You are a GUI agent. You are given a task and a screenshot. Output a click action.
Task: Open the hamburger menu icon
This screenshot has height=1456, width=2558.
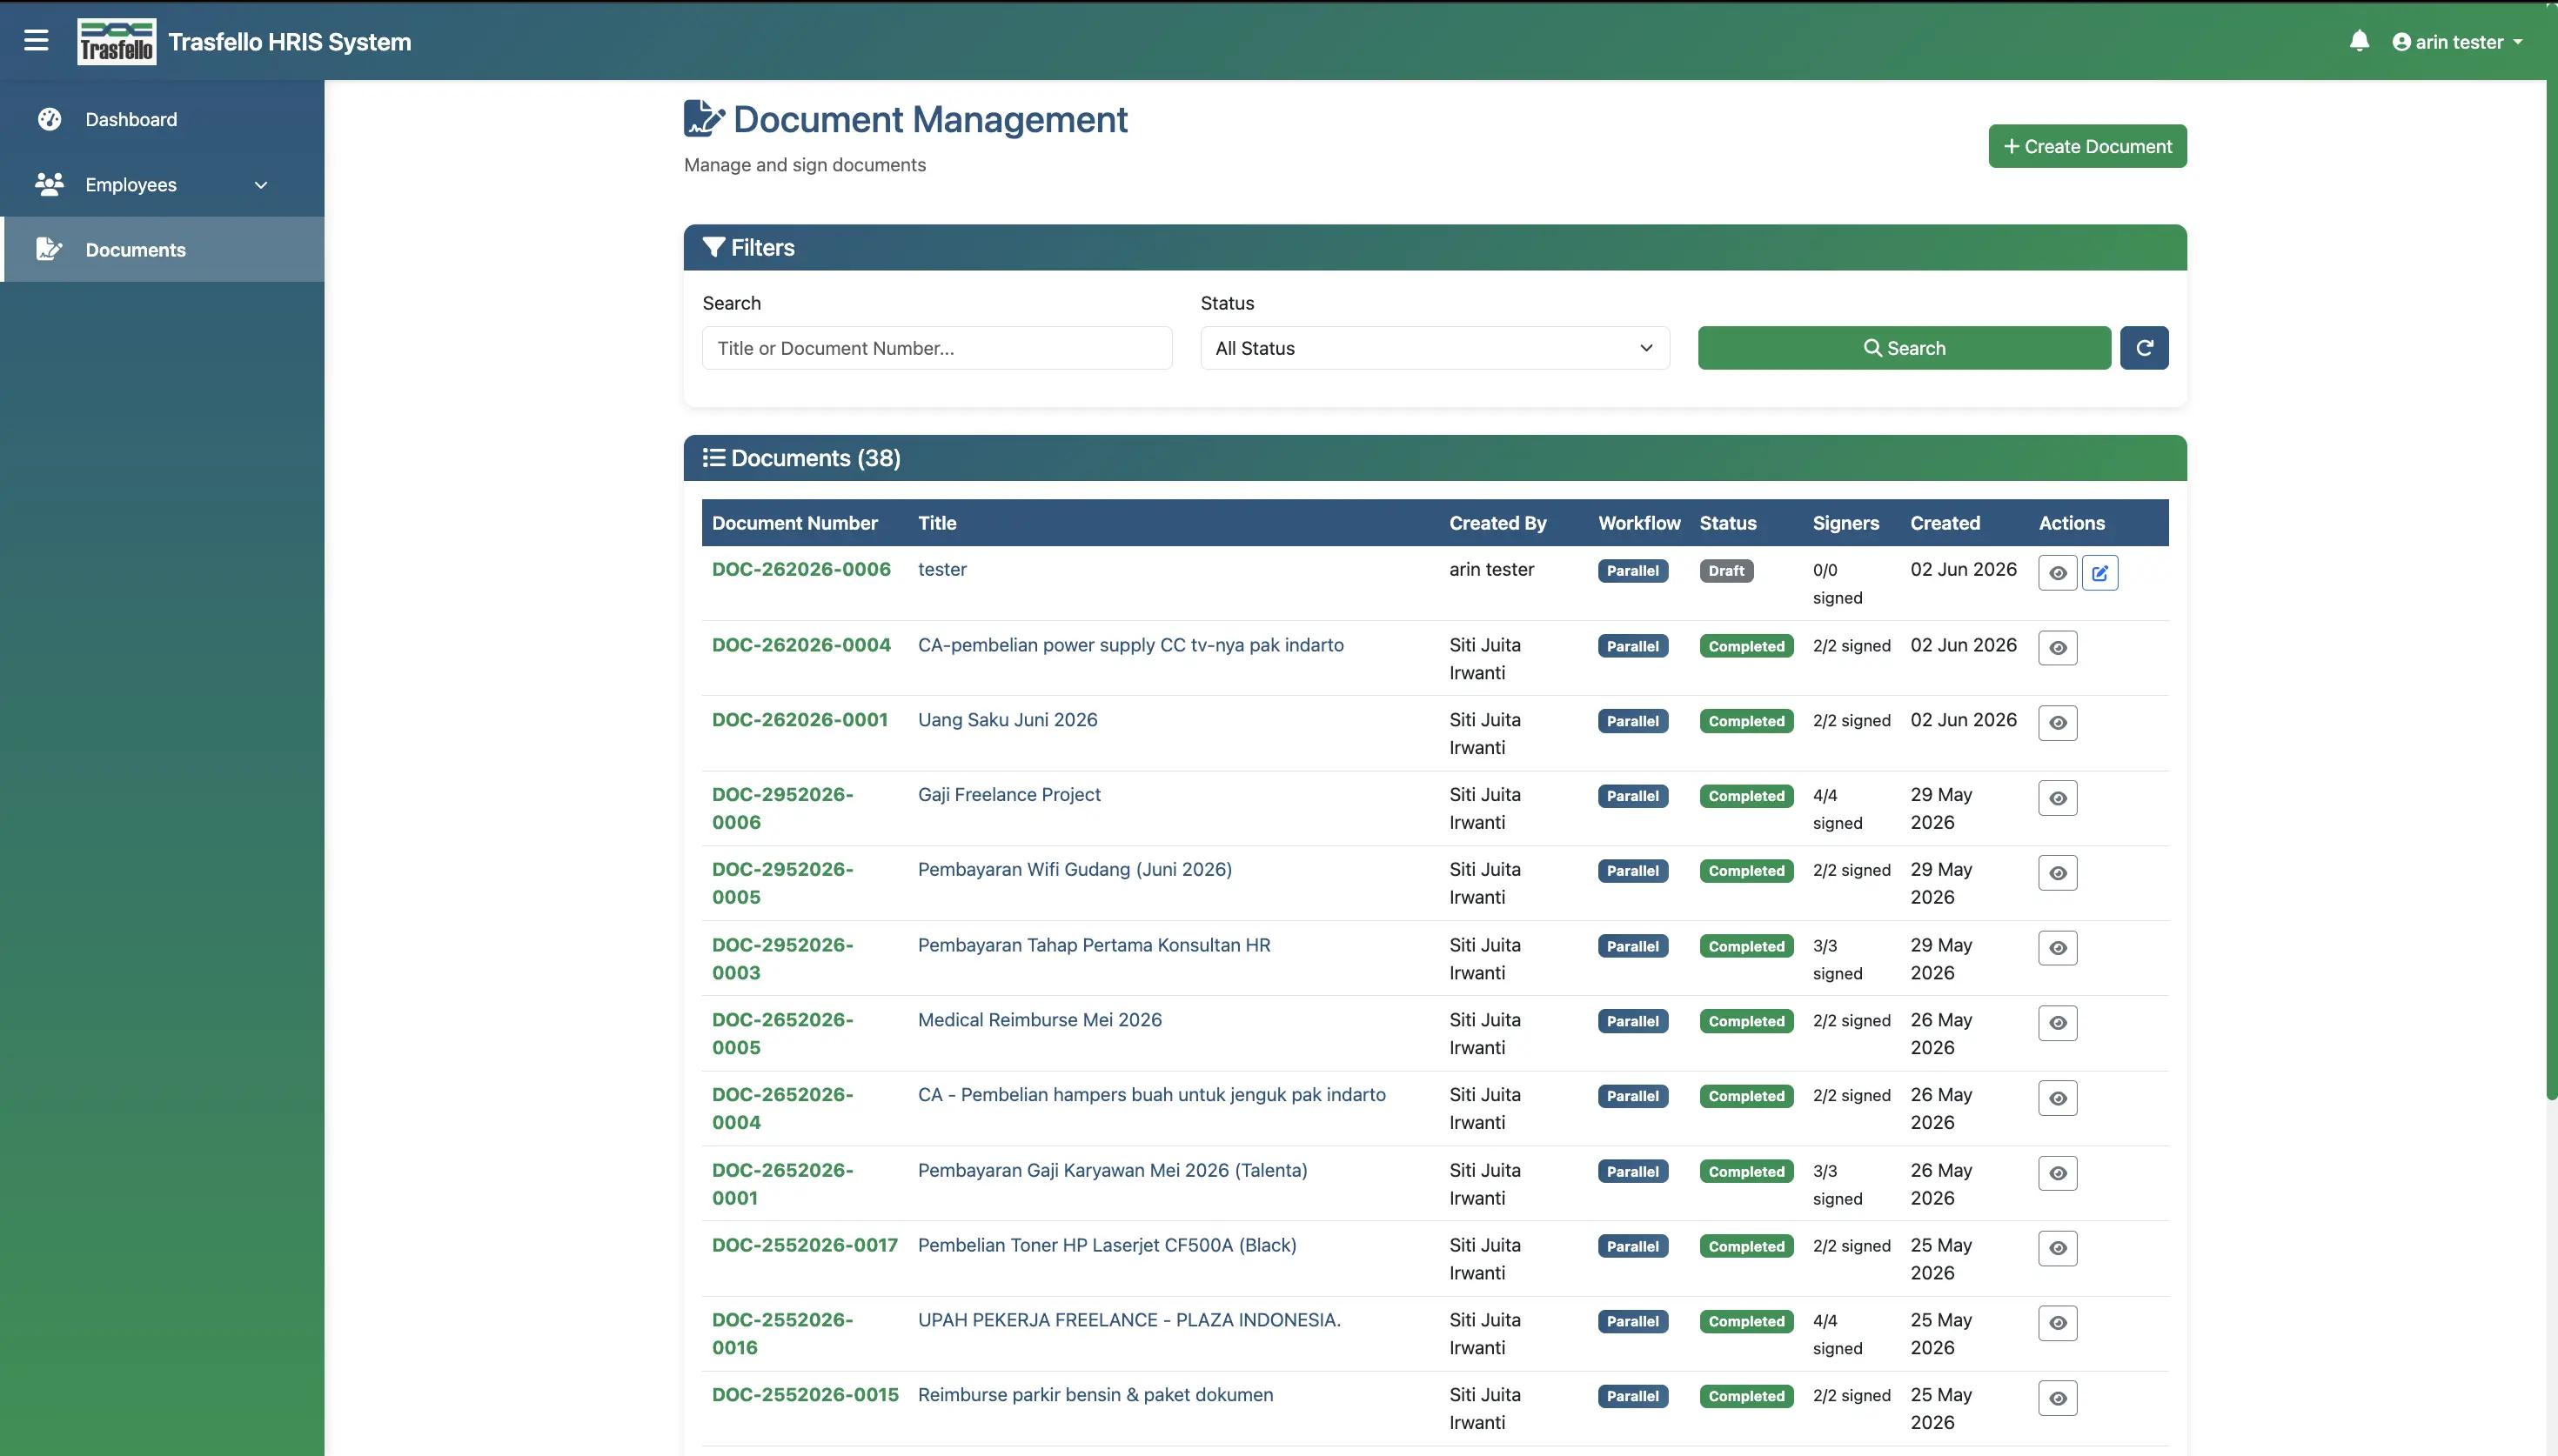(x=36, y=40)
